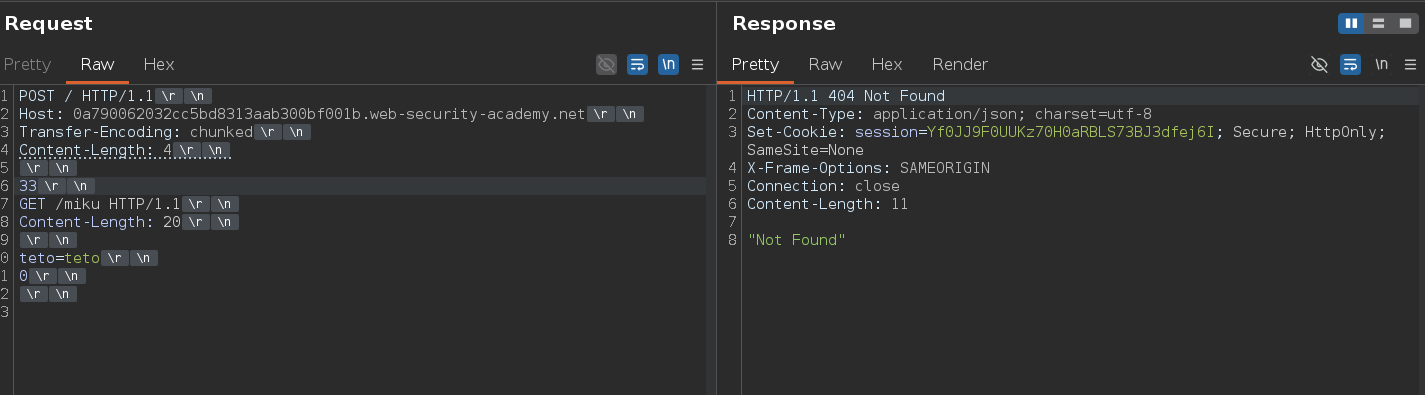The height and width of the screenshot is (395, 1425).
Task: Click the 'teto=teto' body line
Action: pyautogui.click(x=60, y=258)
